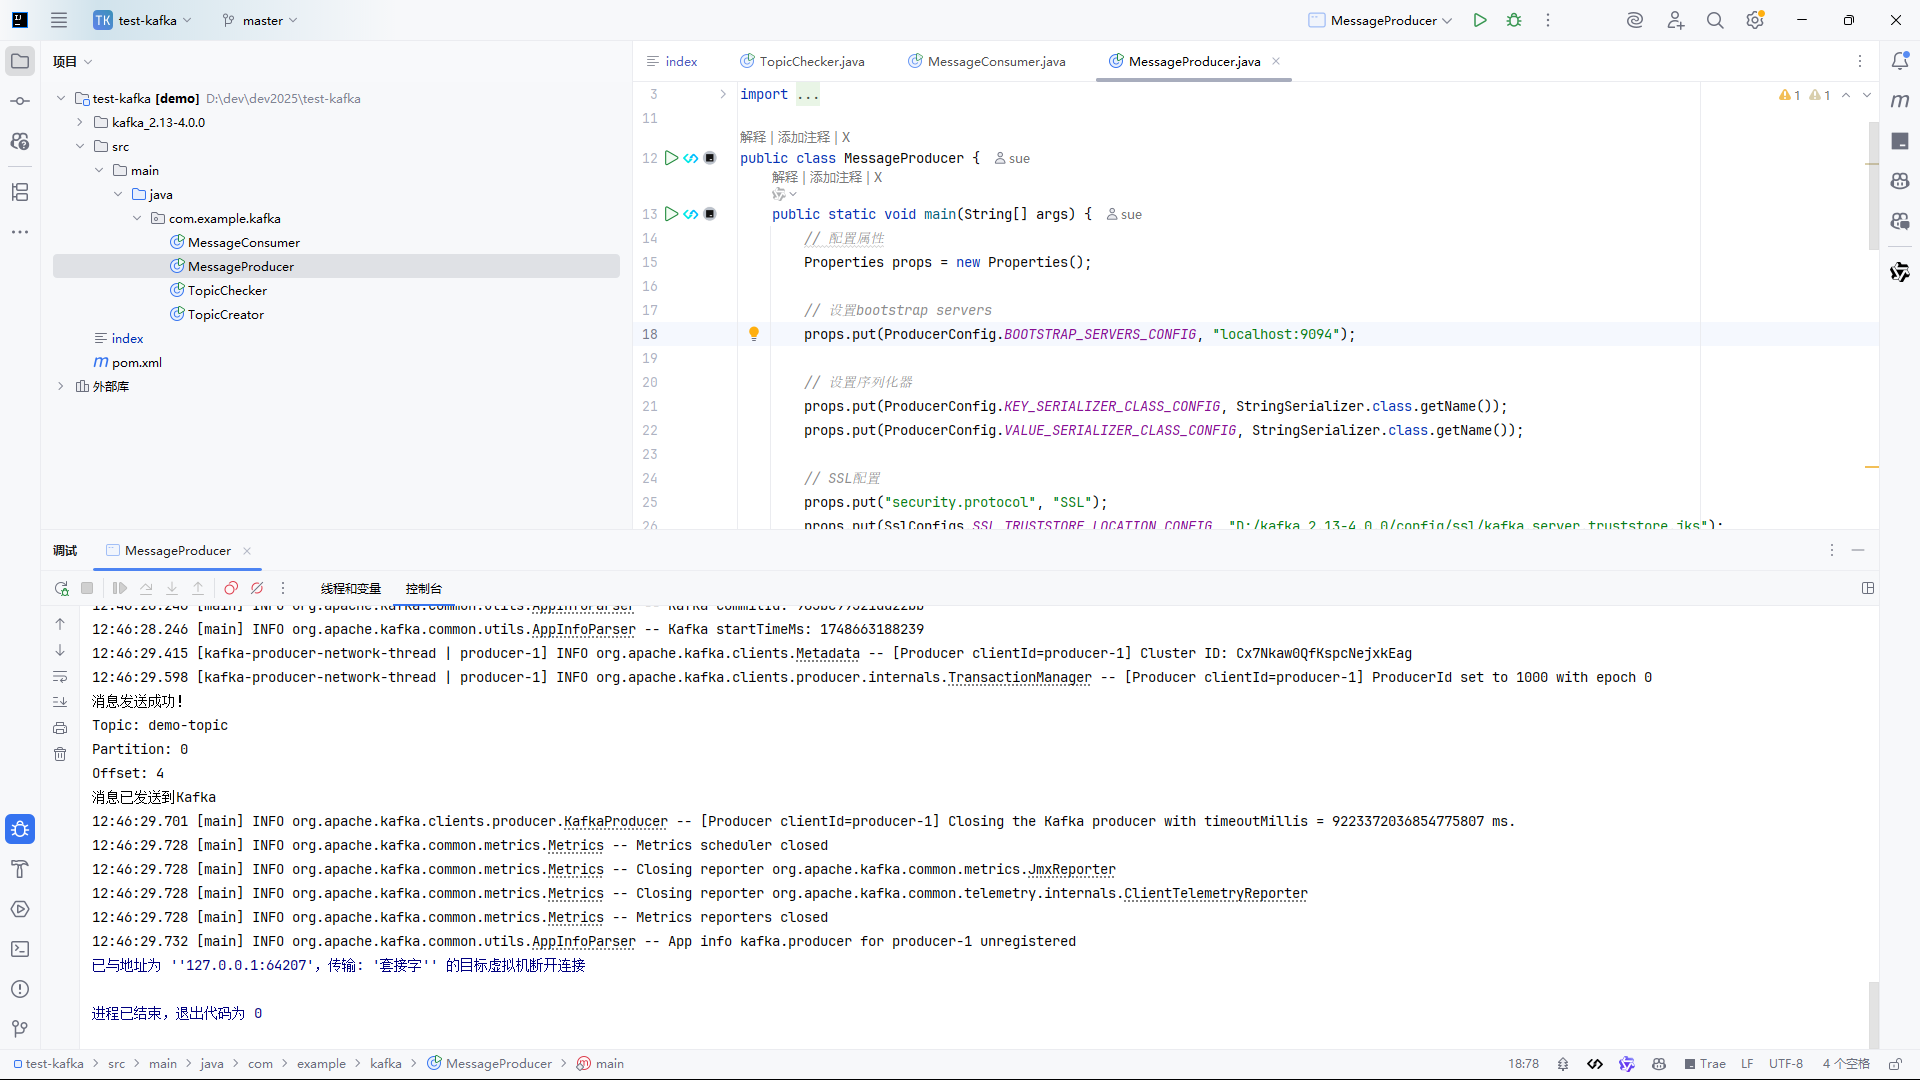Expand the folded import block on line 3
Screen dimensions: 1920x1080
[x=723, y=94]
